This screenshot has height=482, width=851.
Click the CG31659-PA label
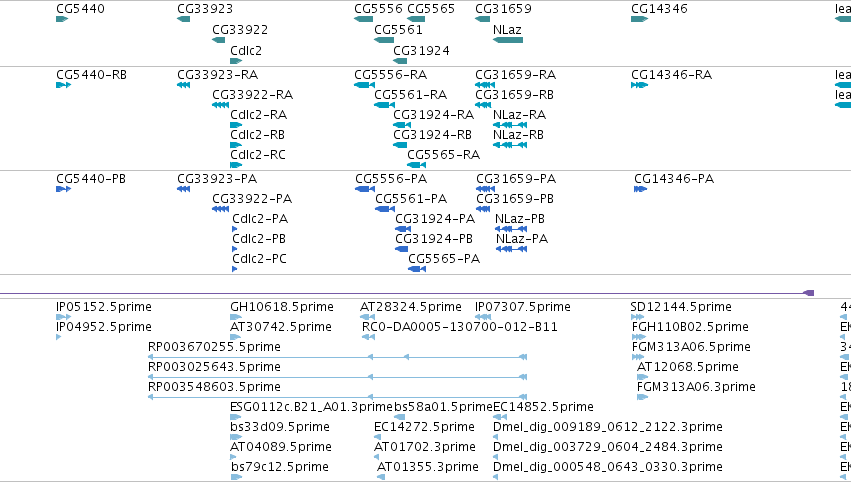[516, 179]
